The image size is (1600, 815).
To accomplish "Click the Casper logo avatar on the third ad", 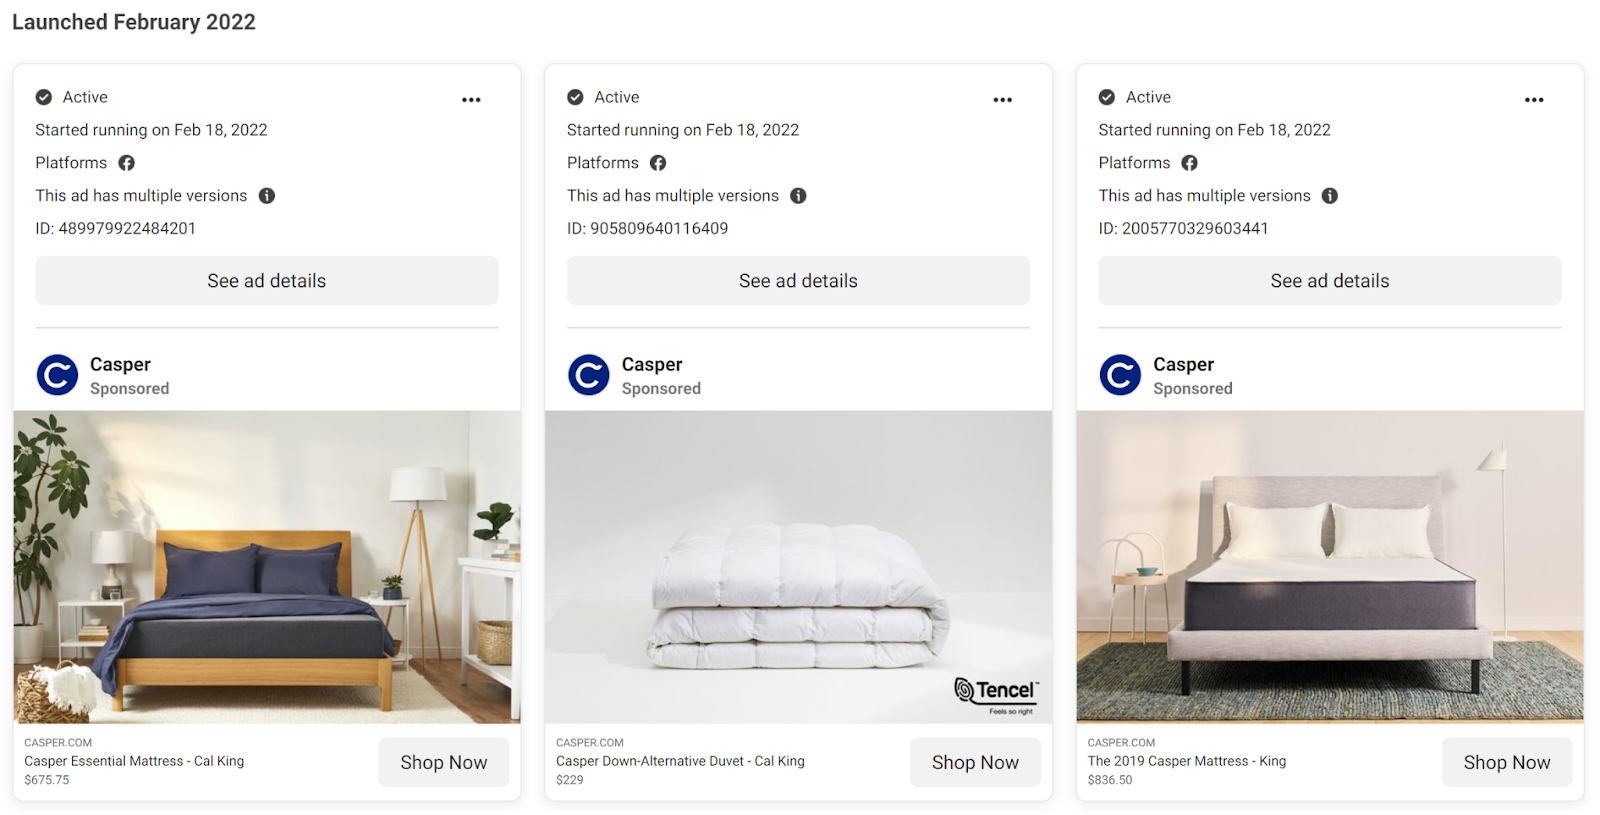I will [1120, 376].
